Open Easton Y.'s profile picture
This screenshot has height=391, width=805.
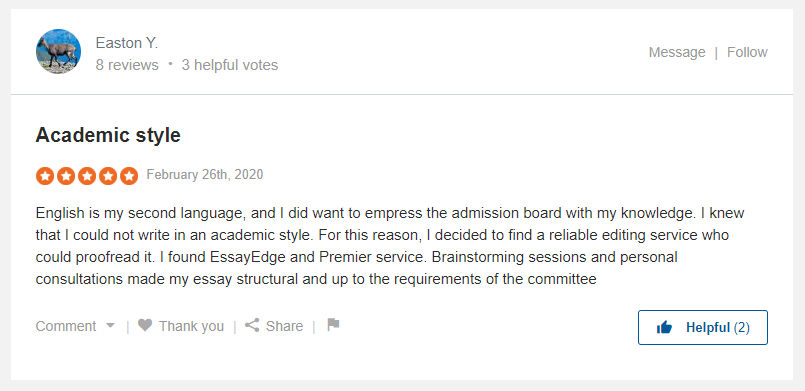click(58, 51)
